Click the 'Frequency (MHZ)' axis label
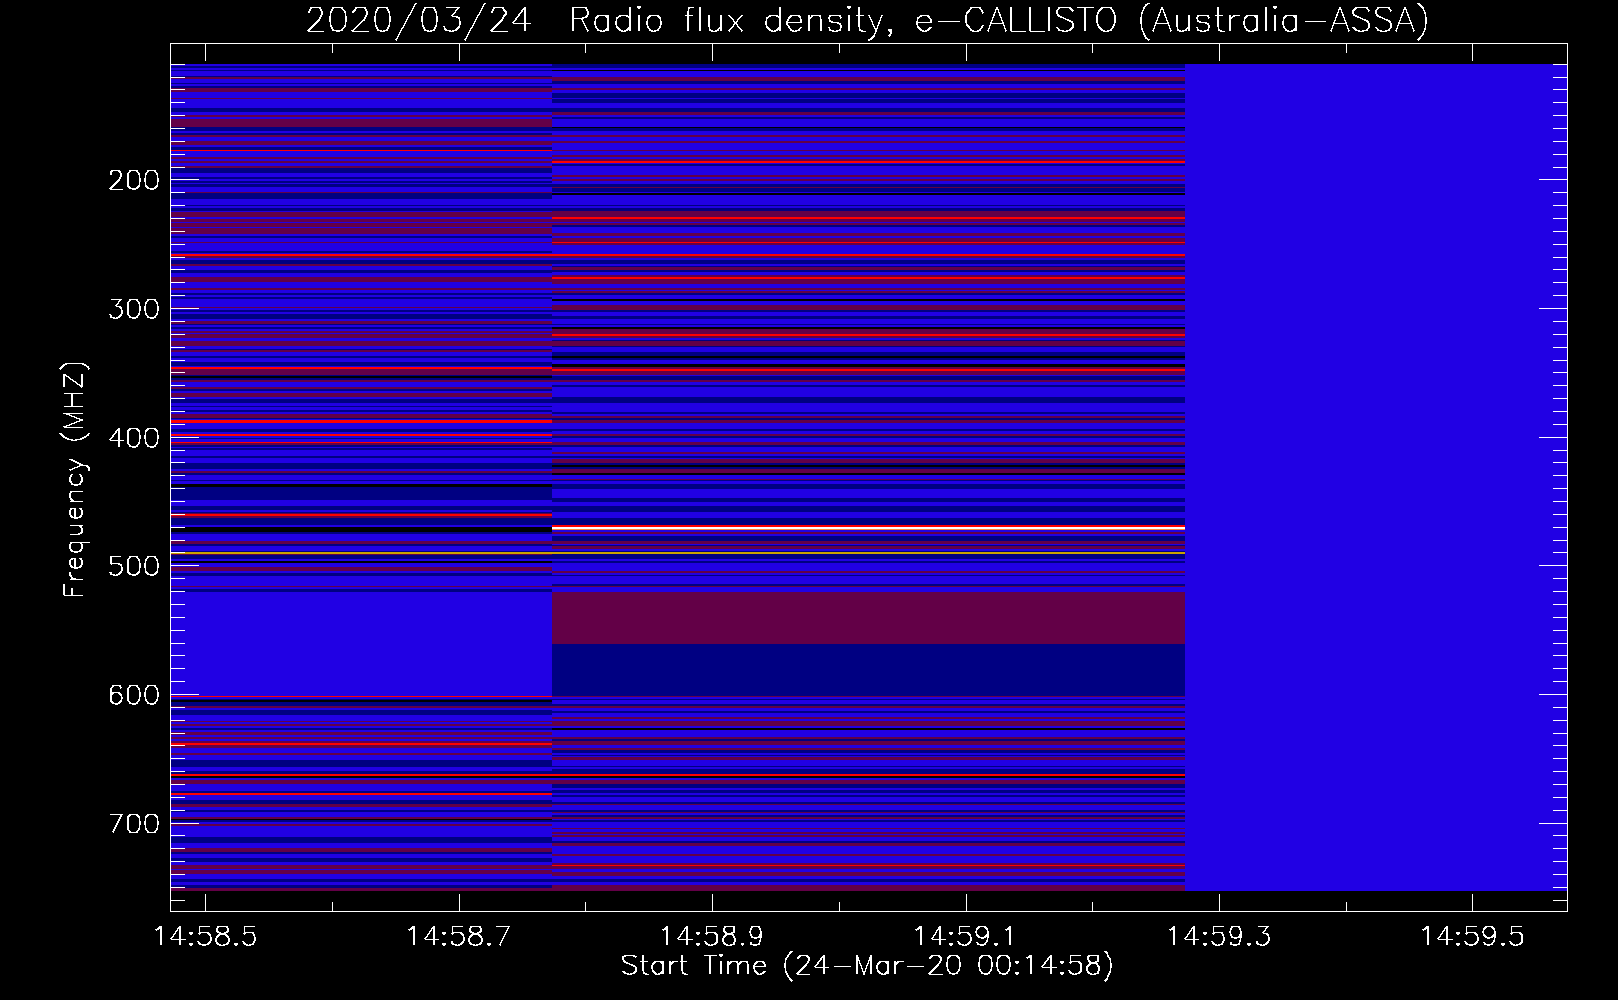 click(75, 479)
